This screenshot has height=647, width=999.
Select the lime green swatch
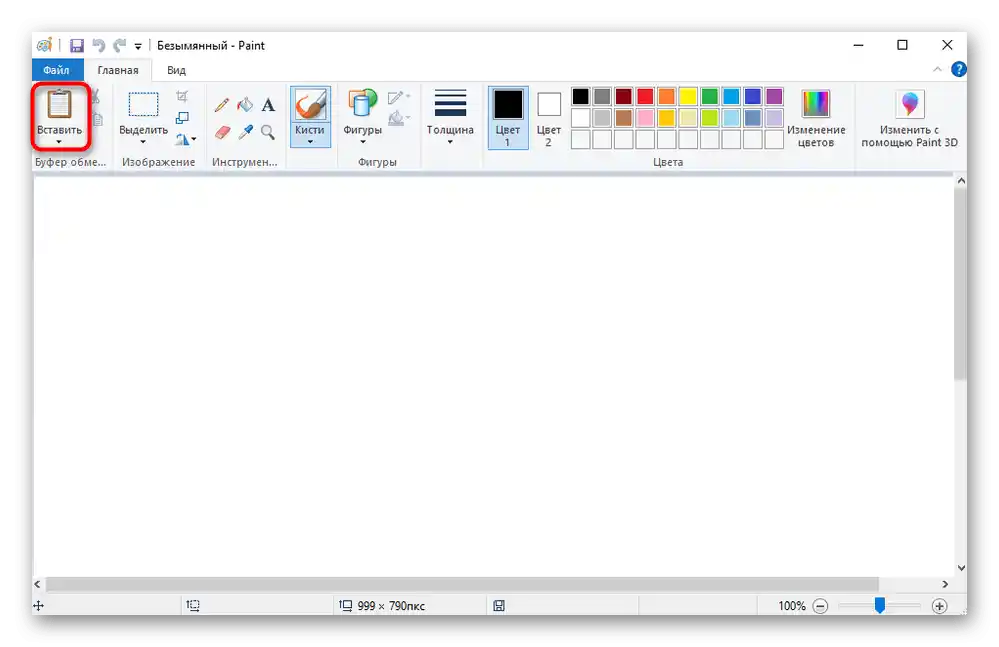click(710, 118)
